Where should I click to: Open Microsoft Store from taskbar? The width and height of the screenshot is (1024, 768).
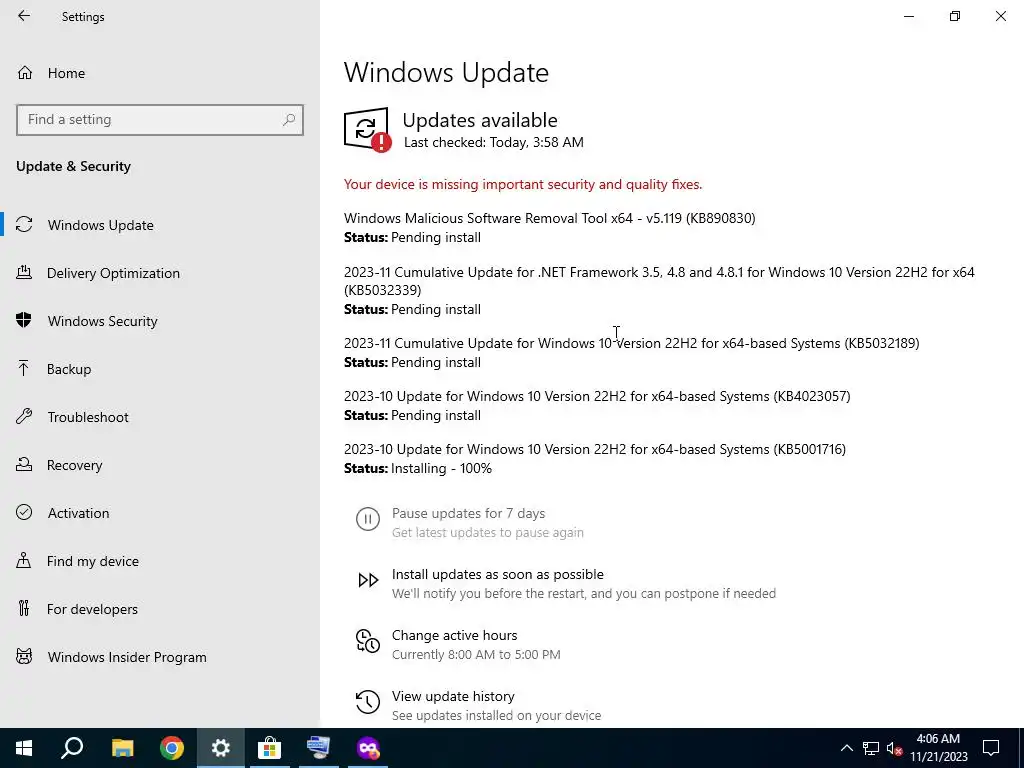pos(269,748)
